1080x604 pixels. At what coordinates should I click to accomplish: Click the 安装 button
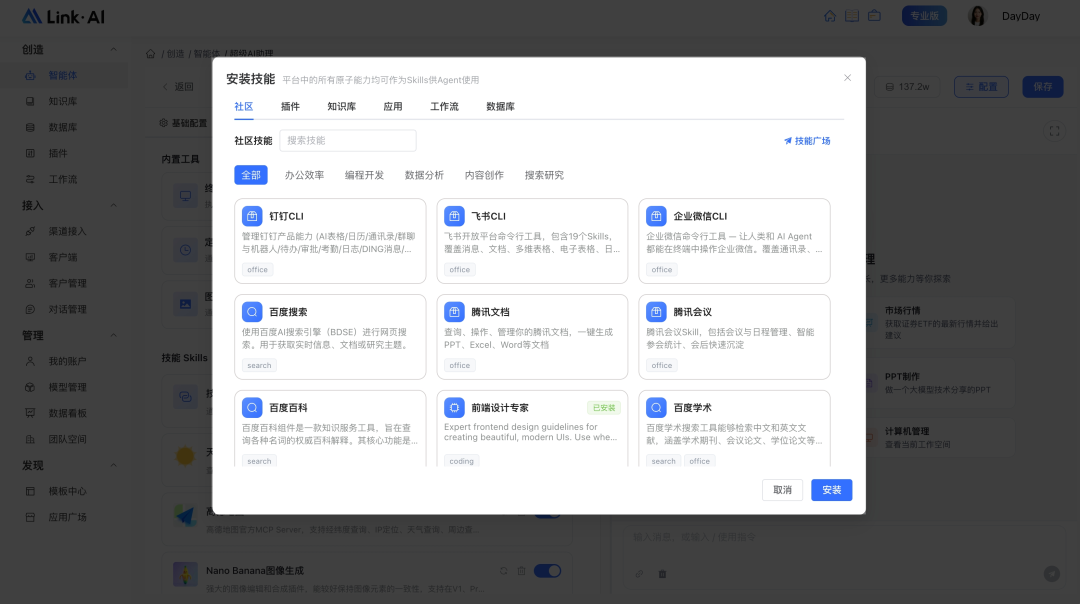coord(831,490)
